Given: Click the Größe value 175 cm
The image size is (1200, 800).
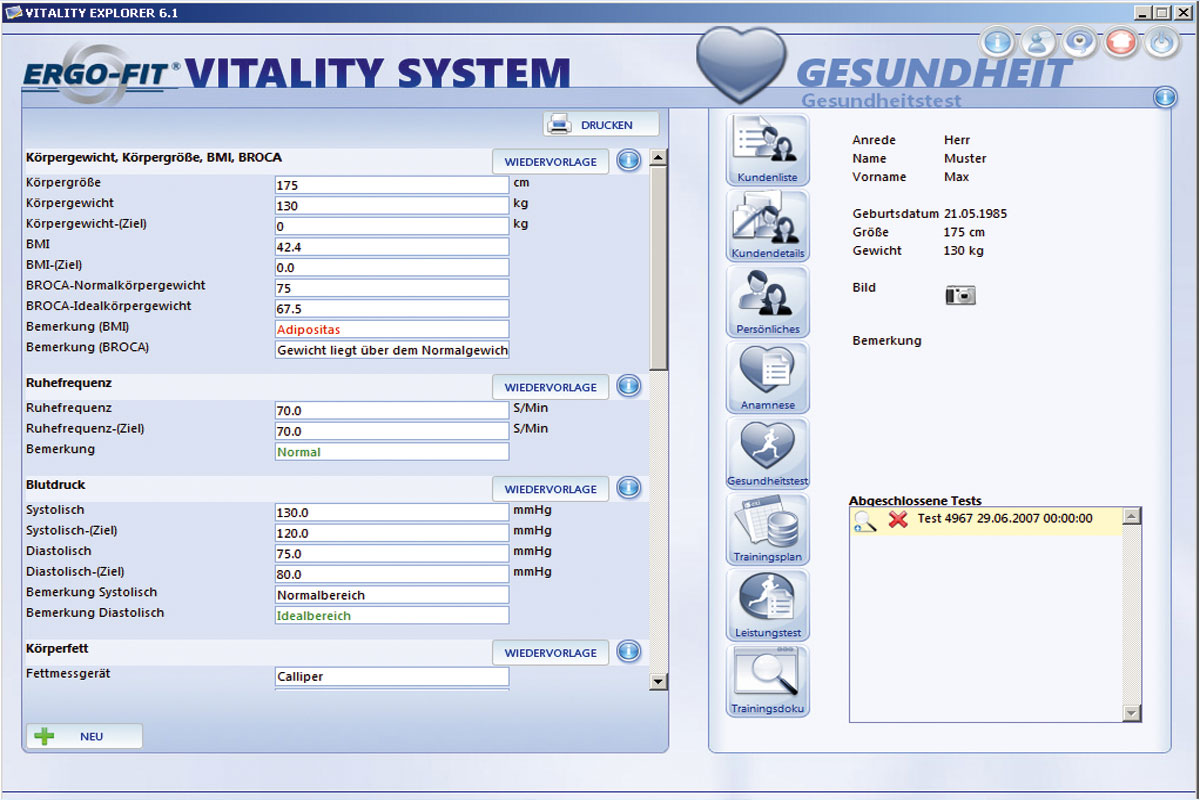Looking at the screenshot, I should coord(964,232).
